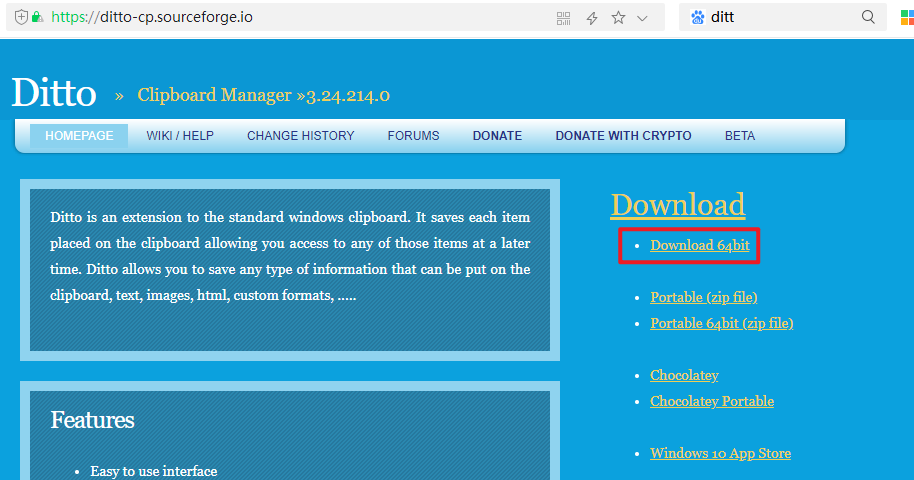Bookmark page with the star icon
914x480 pixels.
point(618,17)
